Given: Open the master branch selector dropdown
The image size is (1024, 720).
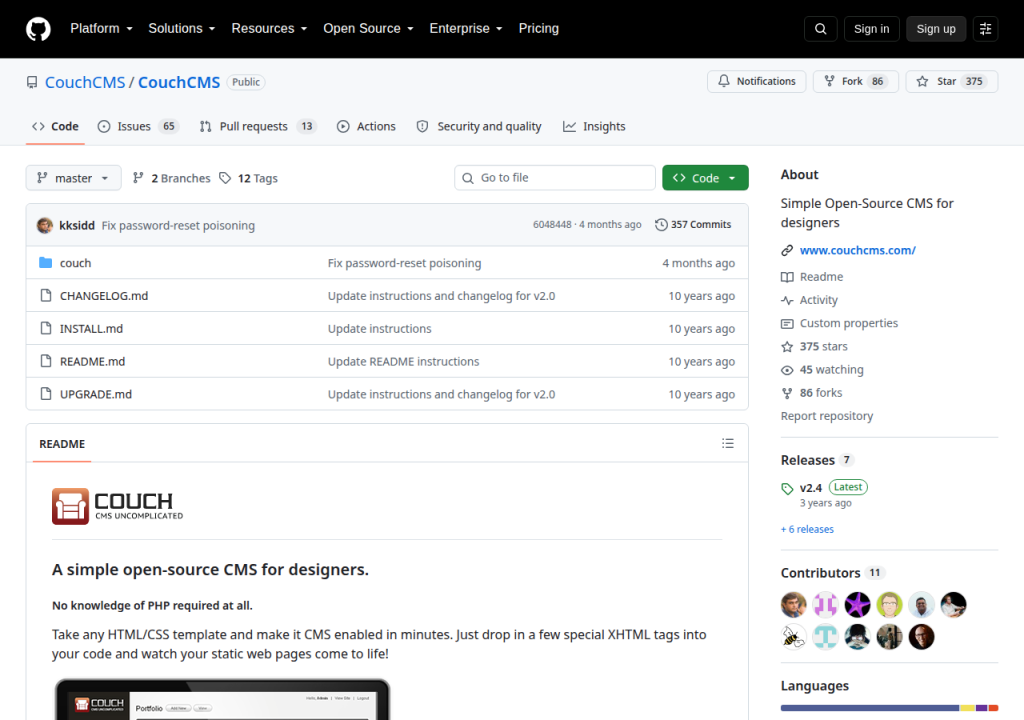Looking at the screenshot, I should click(73, 178).
